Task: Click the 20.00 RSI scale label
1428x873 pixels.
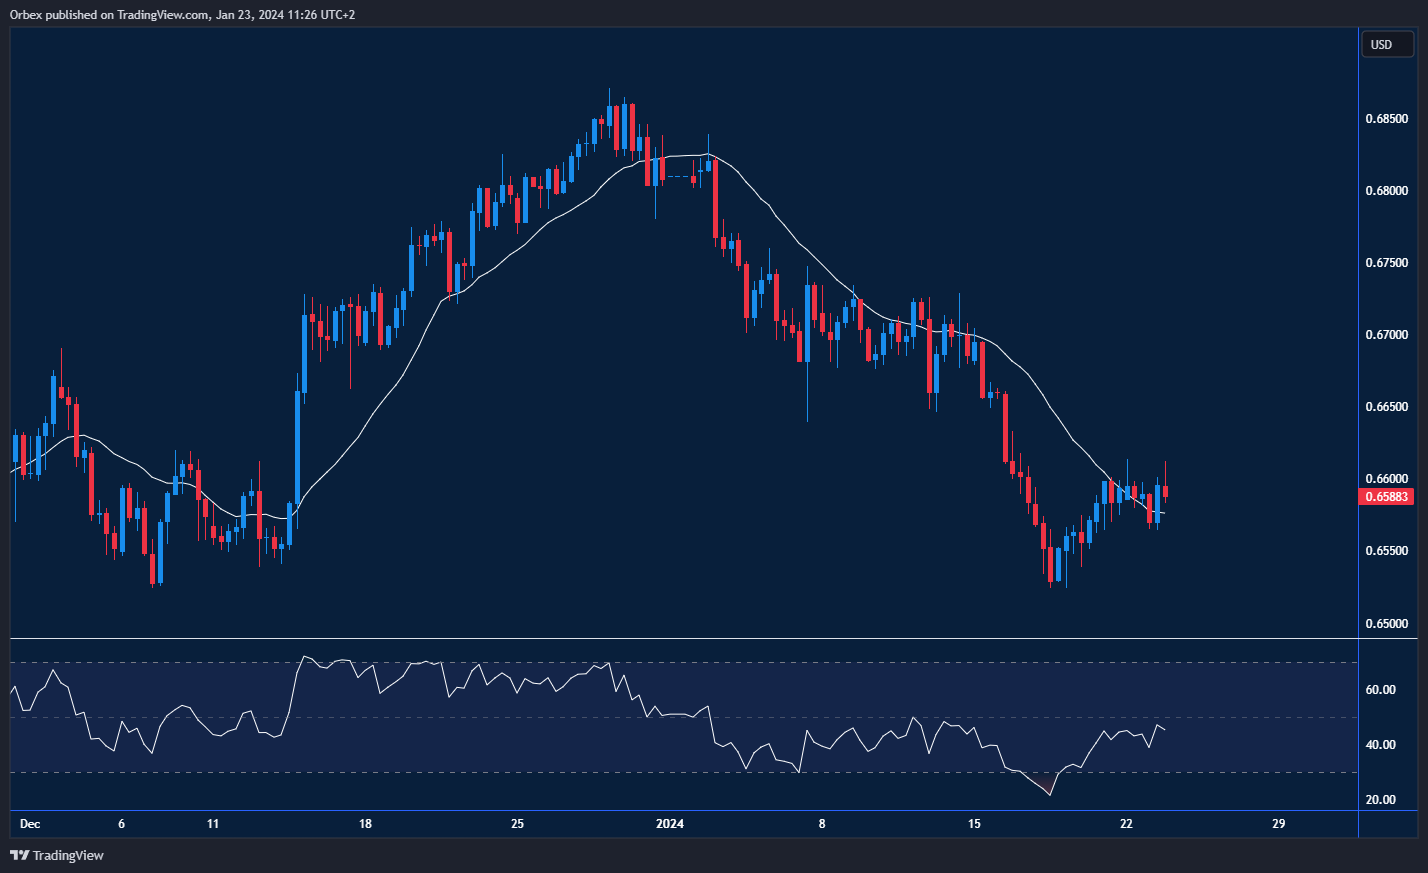Action: [1380, 800]
